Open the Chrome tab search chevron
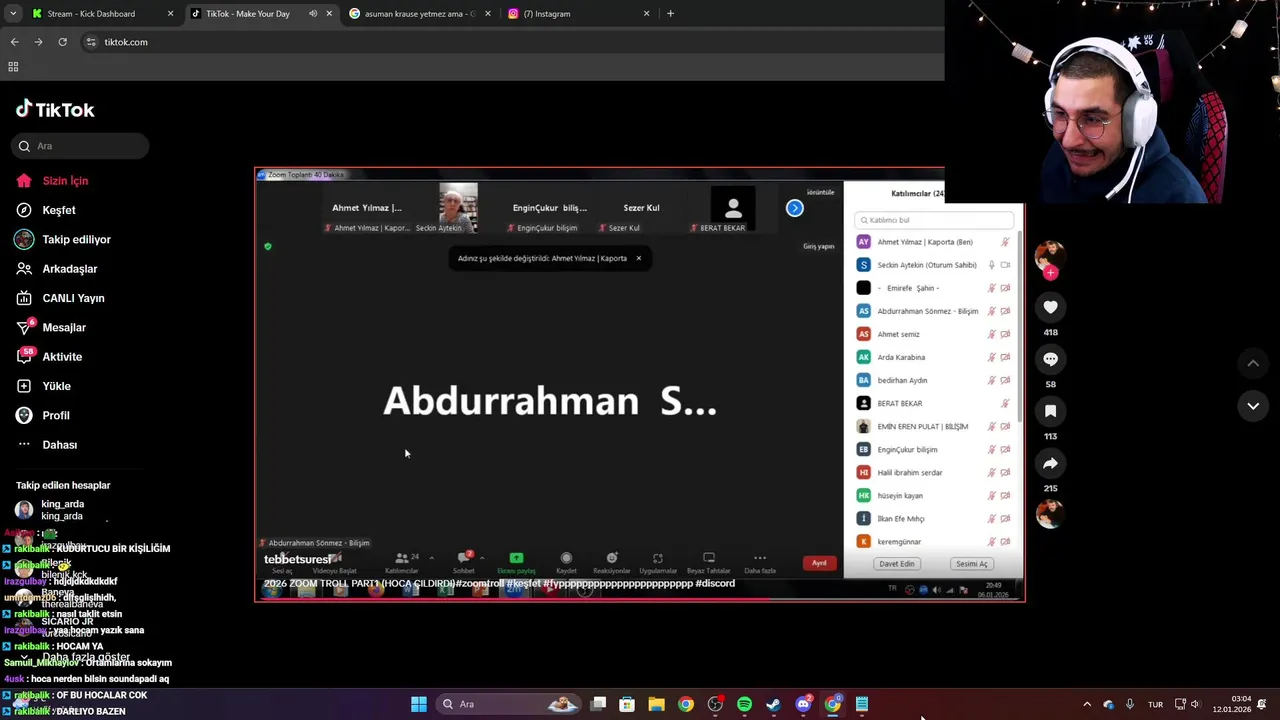The image size is (1280, 720). tap(13, 14)
